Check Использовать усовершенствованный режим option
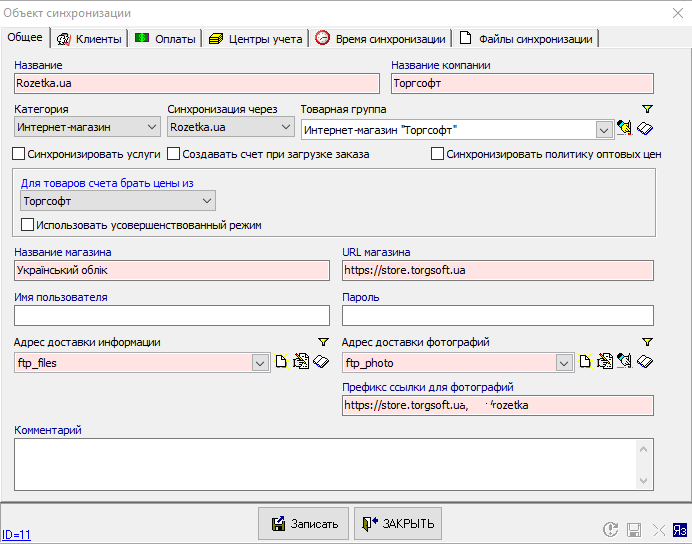Image resolution: width=692 pixels, height=544 pixels. tap(28, 225)
